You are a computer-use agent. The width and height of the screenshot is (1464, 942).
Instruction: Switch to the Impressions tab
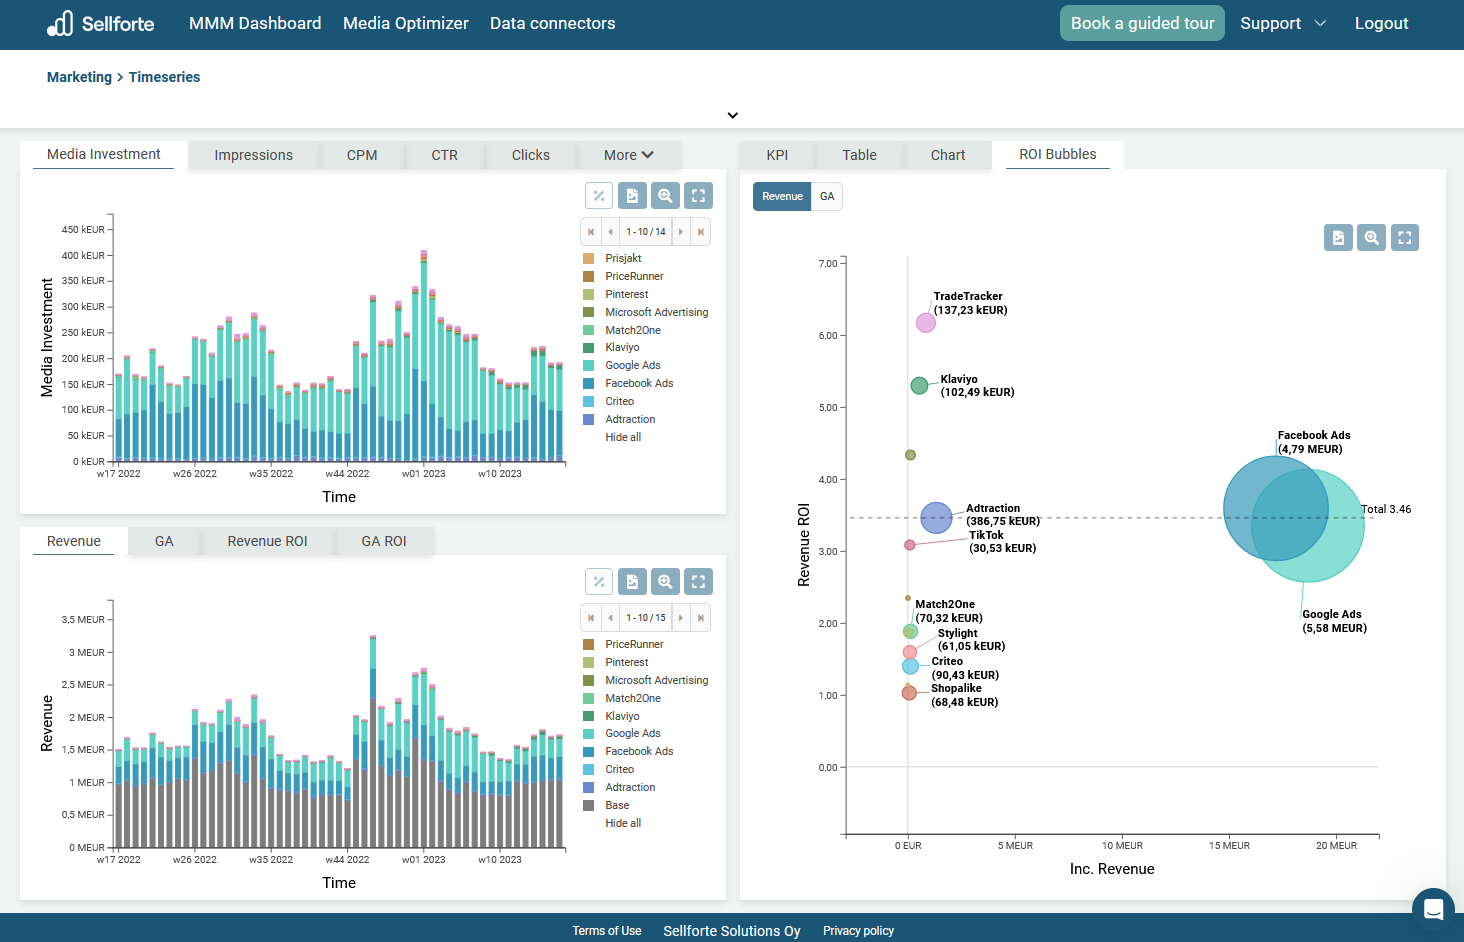pos(253,155)
